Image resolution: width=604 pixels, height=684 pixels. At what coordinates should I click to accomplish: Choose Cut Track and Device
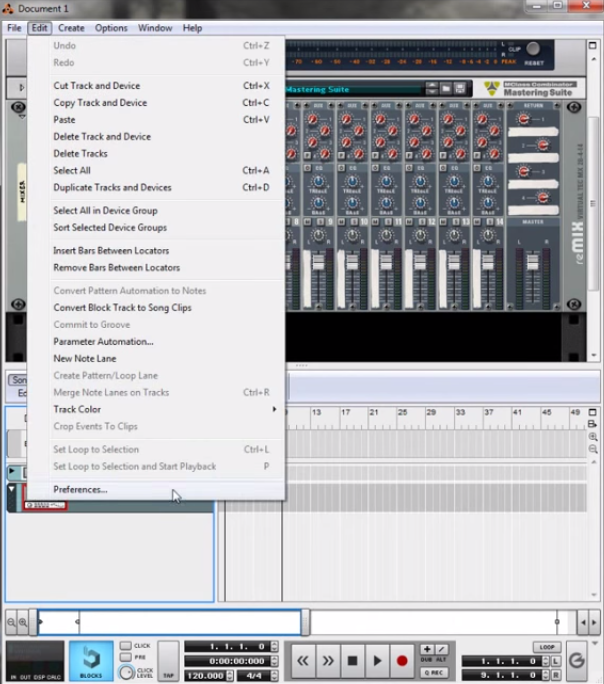point(157,86)
